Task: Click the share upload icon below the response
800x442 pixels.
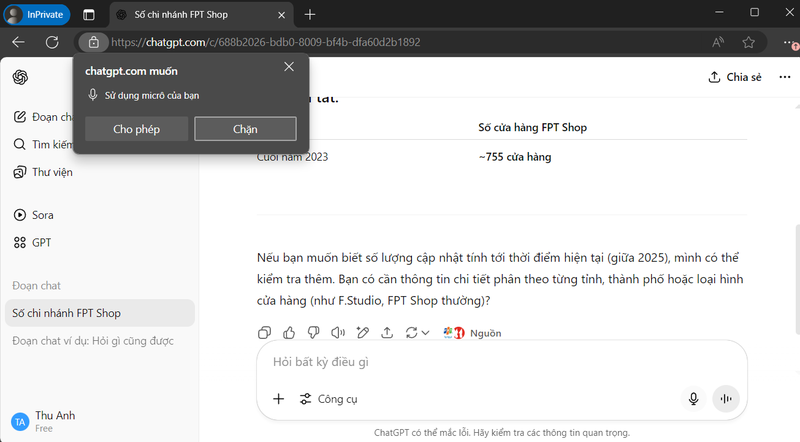Action: pos(387,333)
